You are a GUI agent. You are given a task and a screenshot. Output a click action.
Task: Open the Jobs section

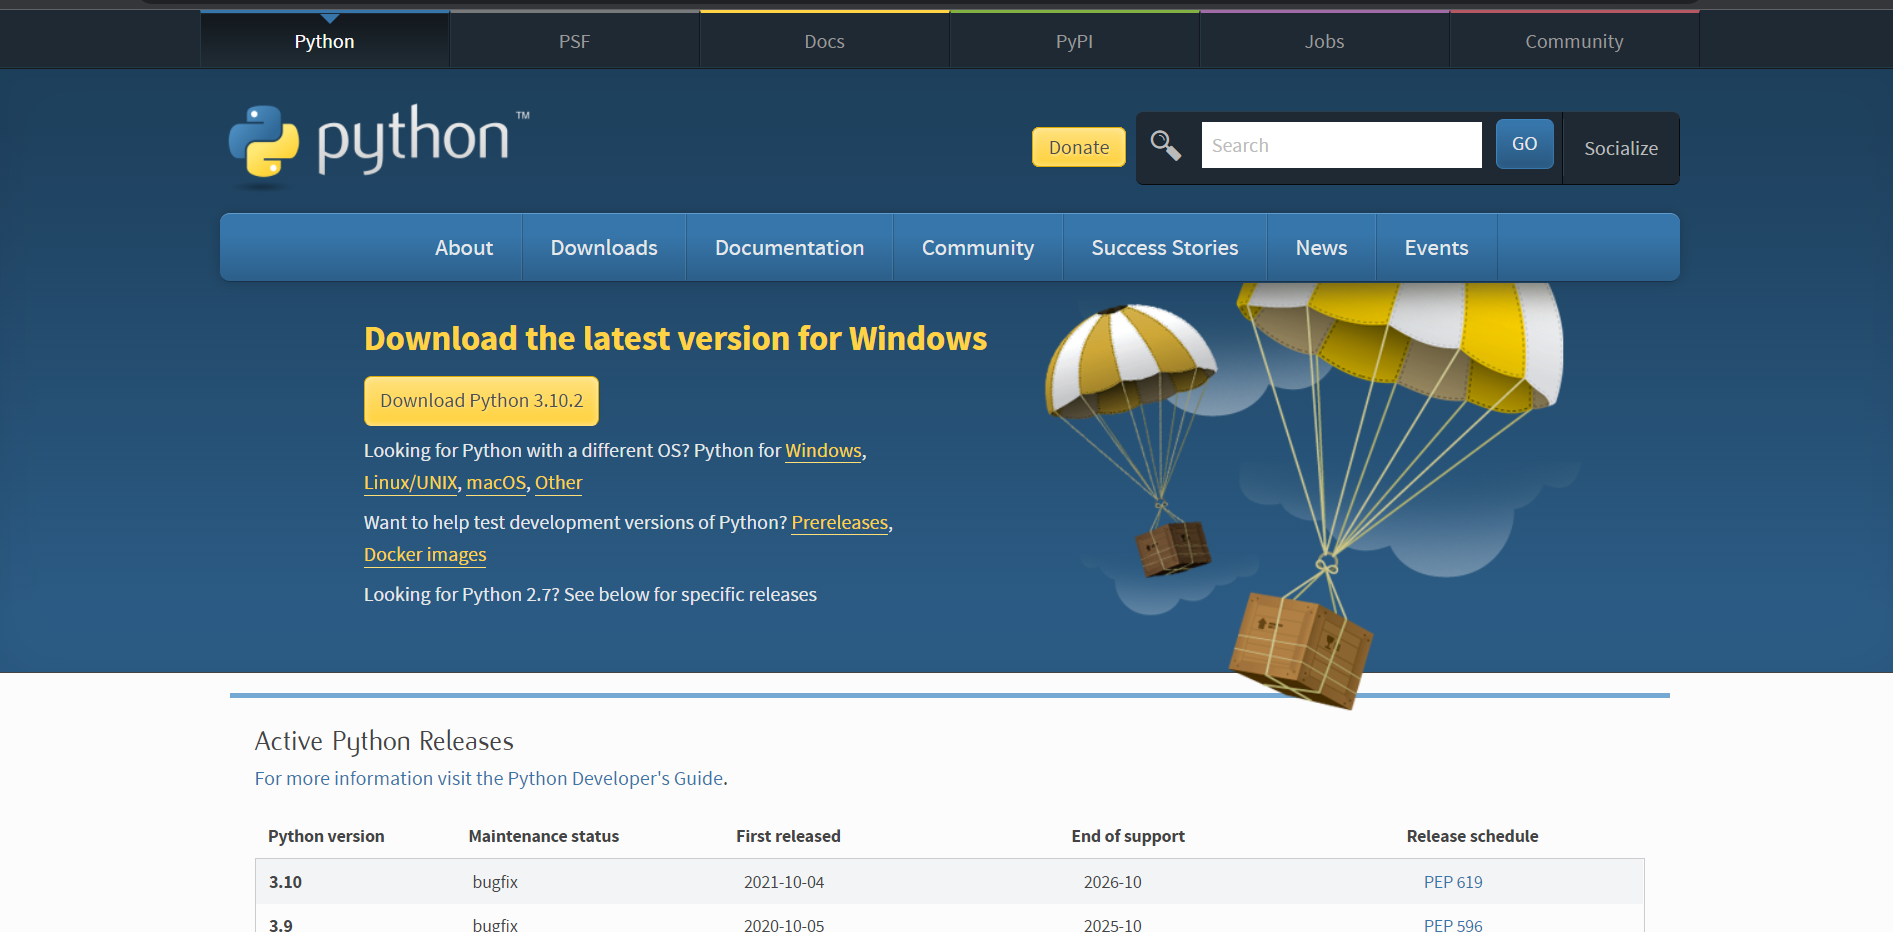(x=1323, y=41)
